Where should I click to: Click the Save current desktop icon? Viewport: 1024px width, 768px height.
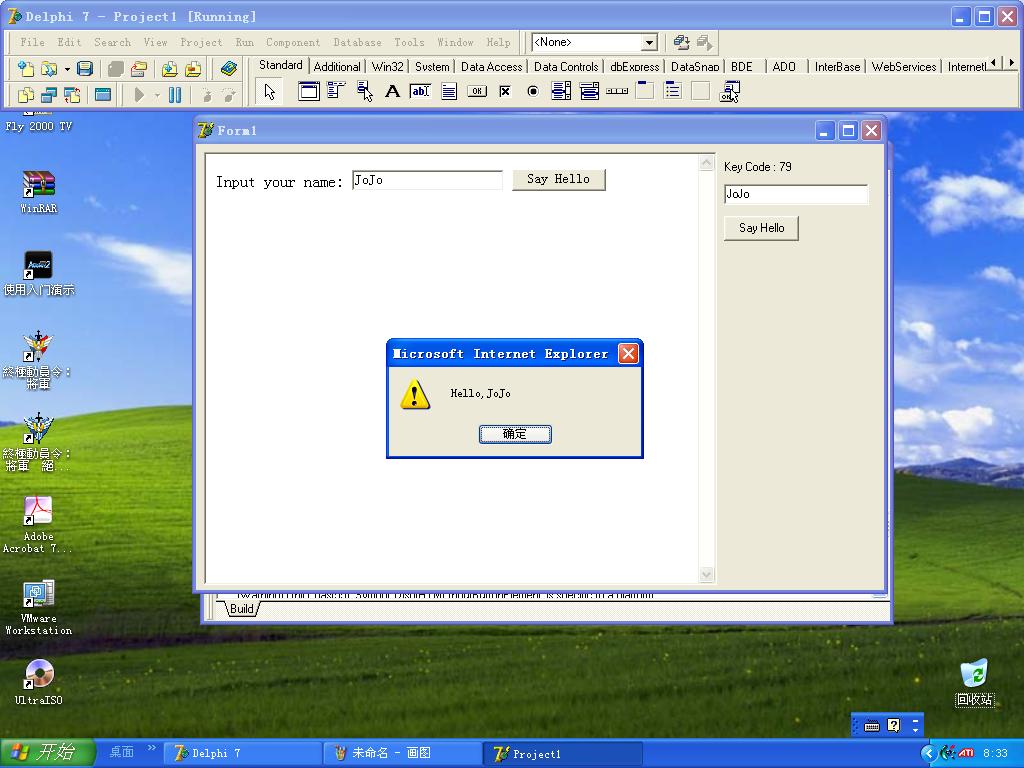682,42
